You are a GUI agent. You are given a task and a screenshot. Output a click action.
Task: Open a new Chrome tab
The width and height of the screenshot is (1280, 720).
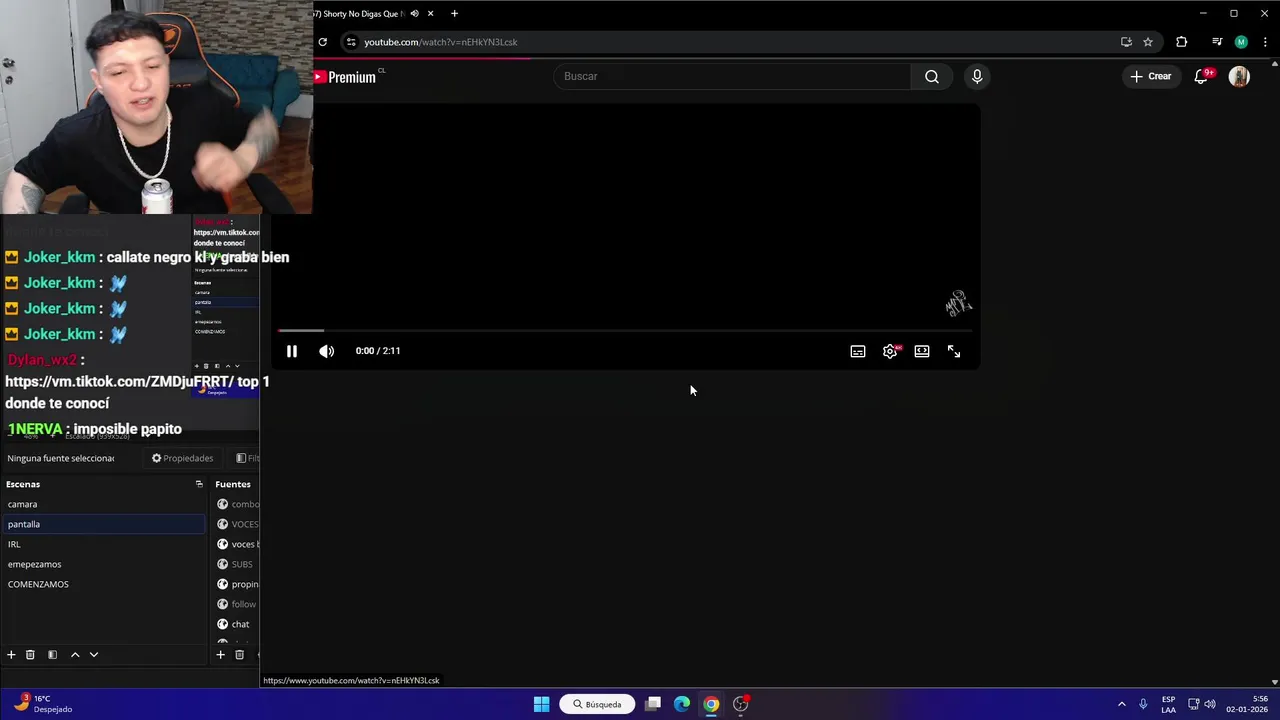pyautogui.click(x=454, y=13)
